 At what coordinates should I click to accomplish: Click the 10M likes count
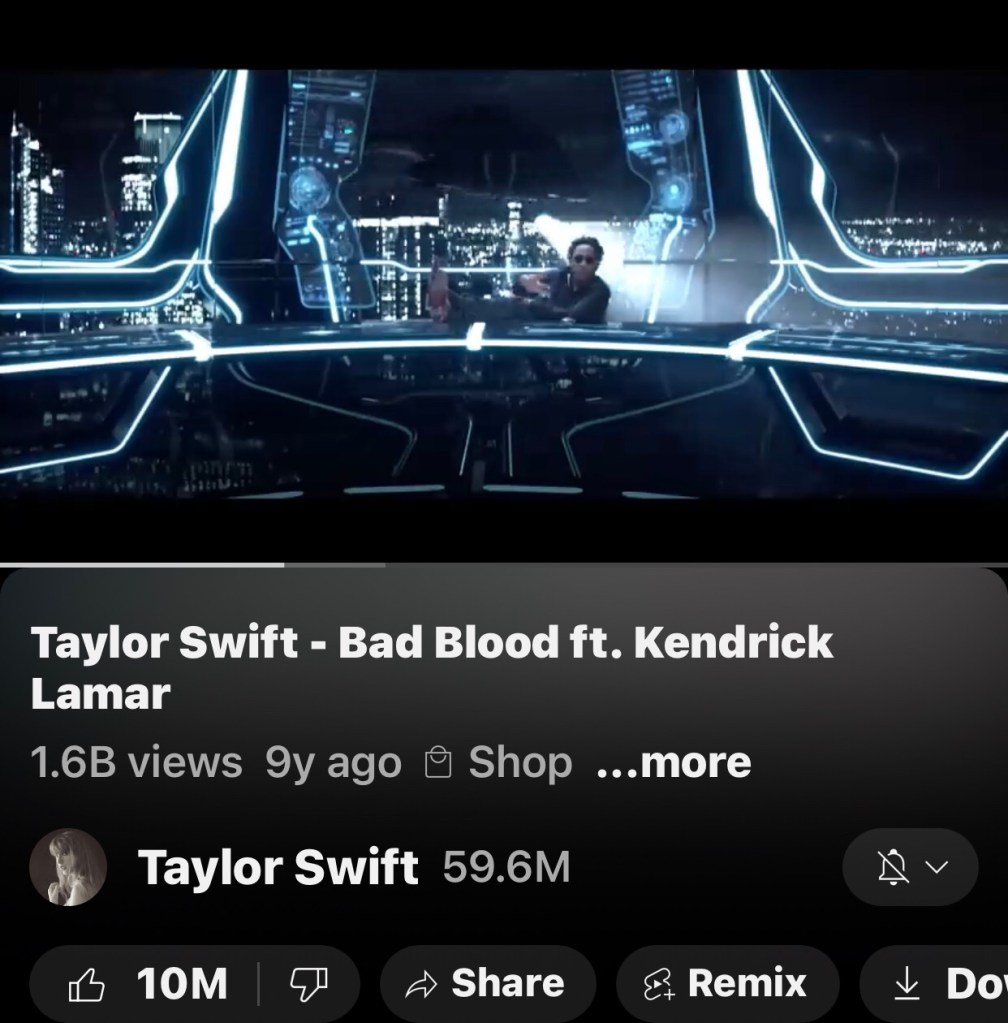[x=182, y=983]
